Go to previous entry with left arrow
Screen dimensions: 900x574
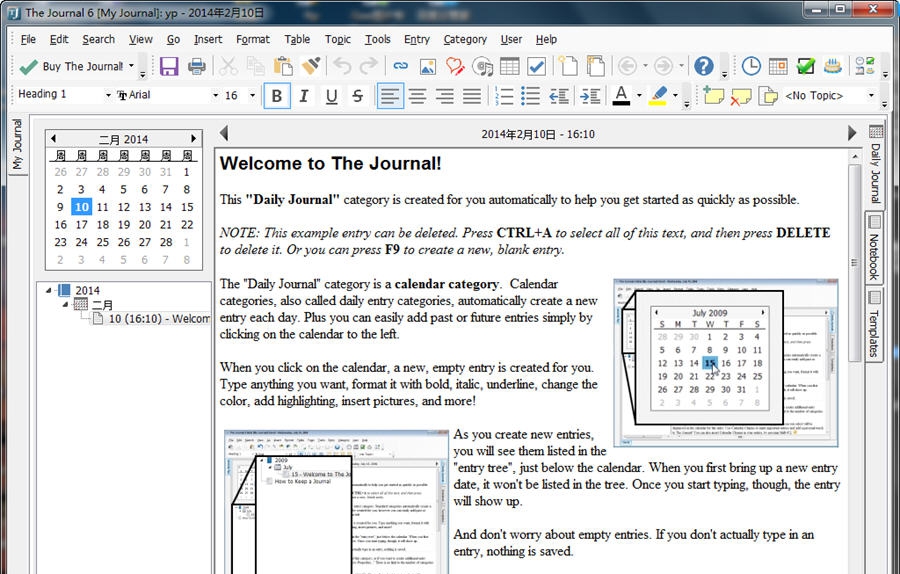(224, 133)
